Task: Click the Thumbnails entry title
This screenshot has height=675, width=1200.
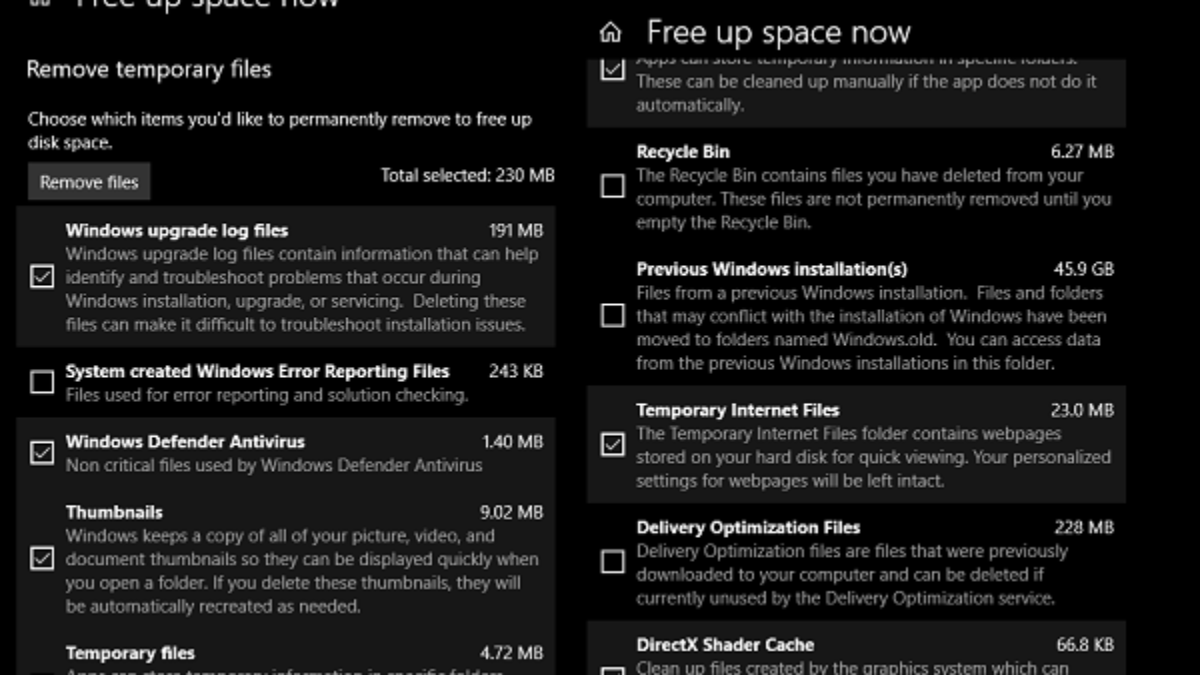Action: 114,512
